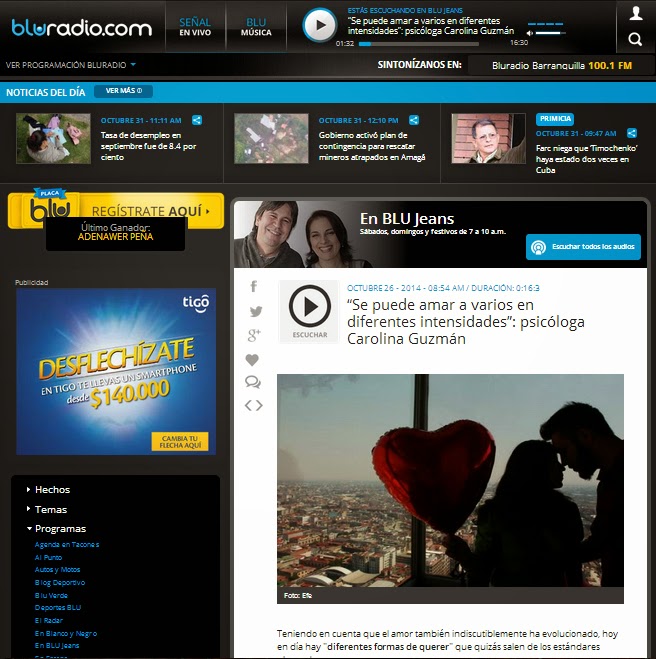
Task: Click the Escuchar play button of the article
Action: coord(310,312)
